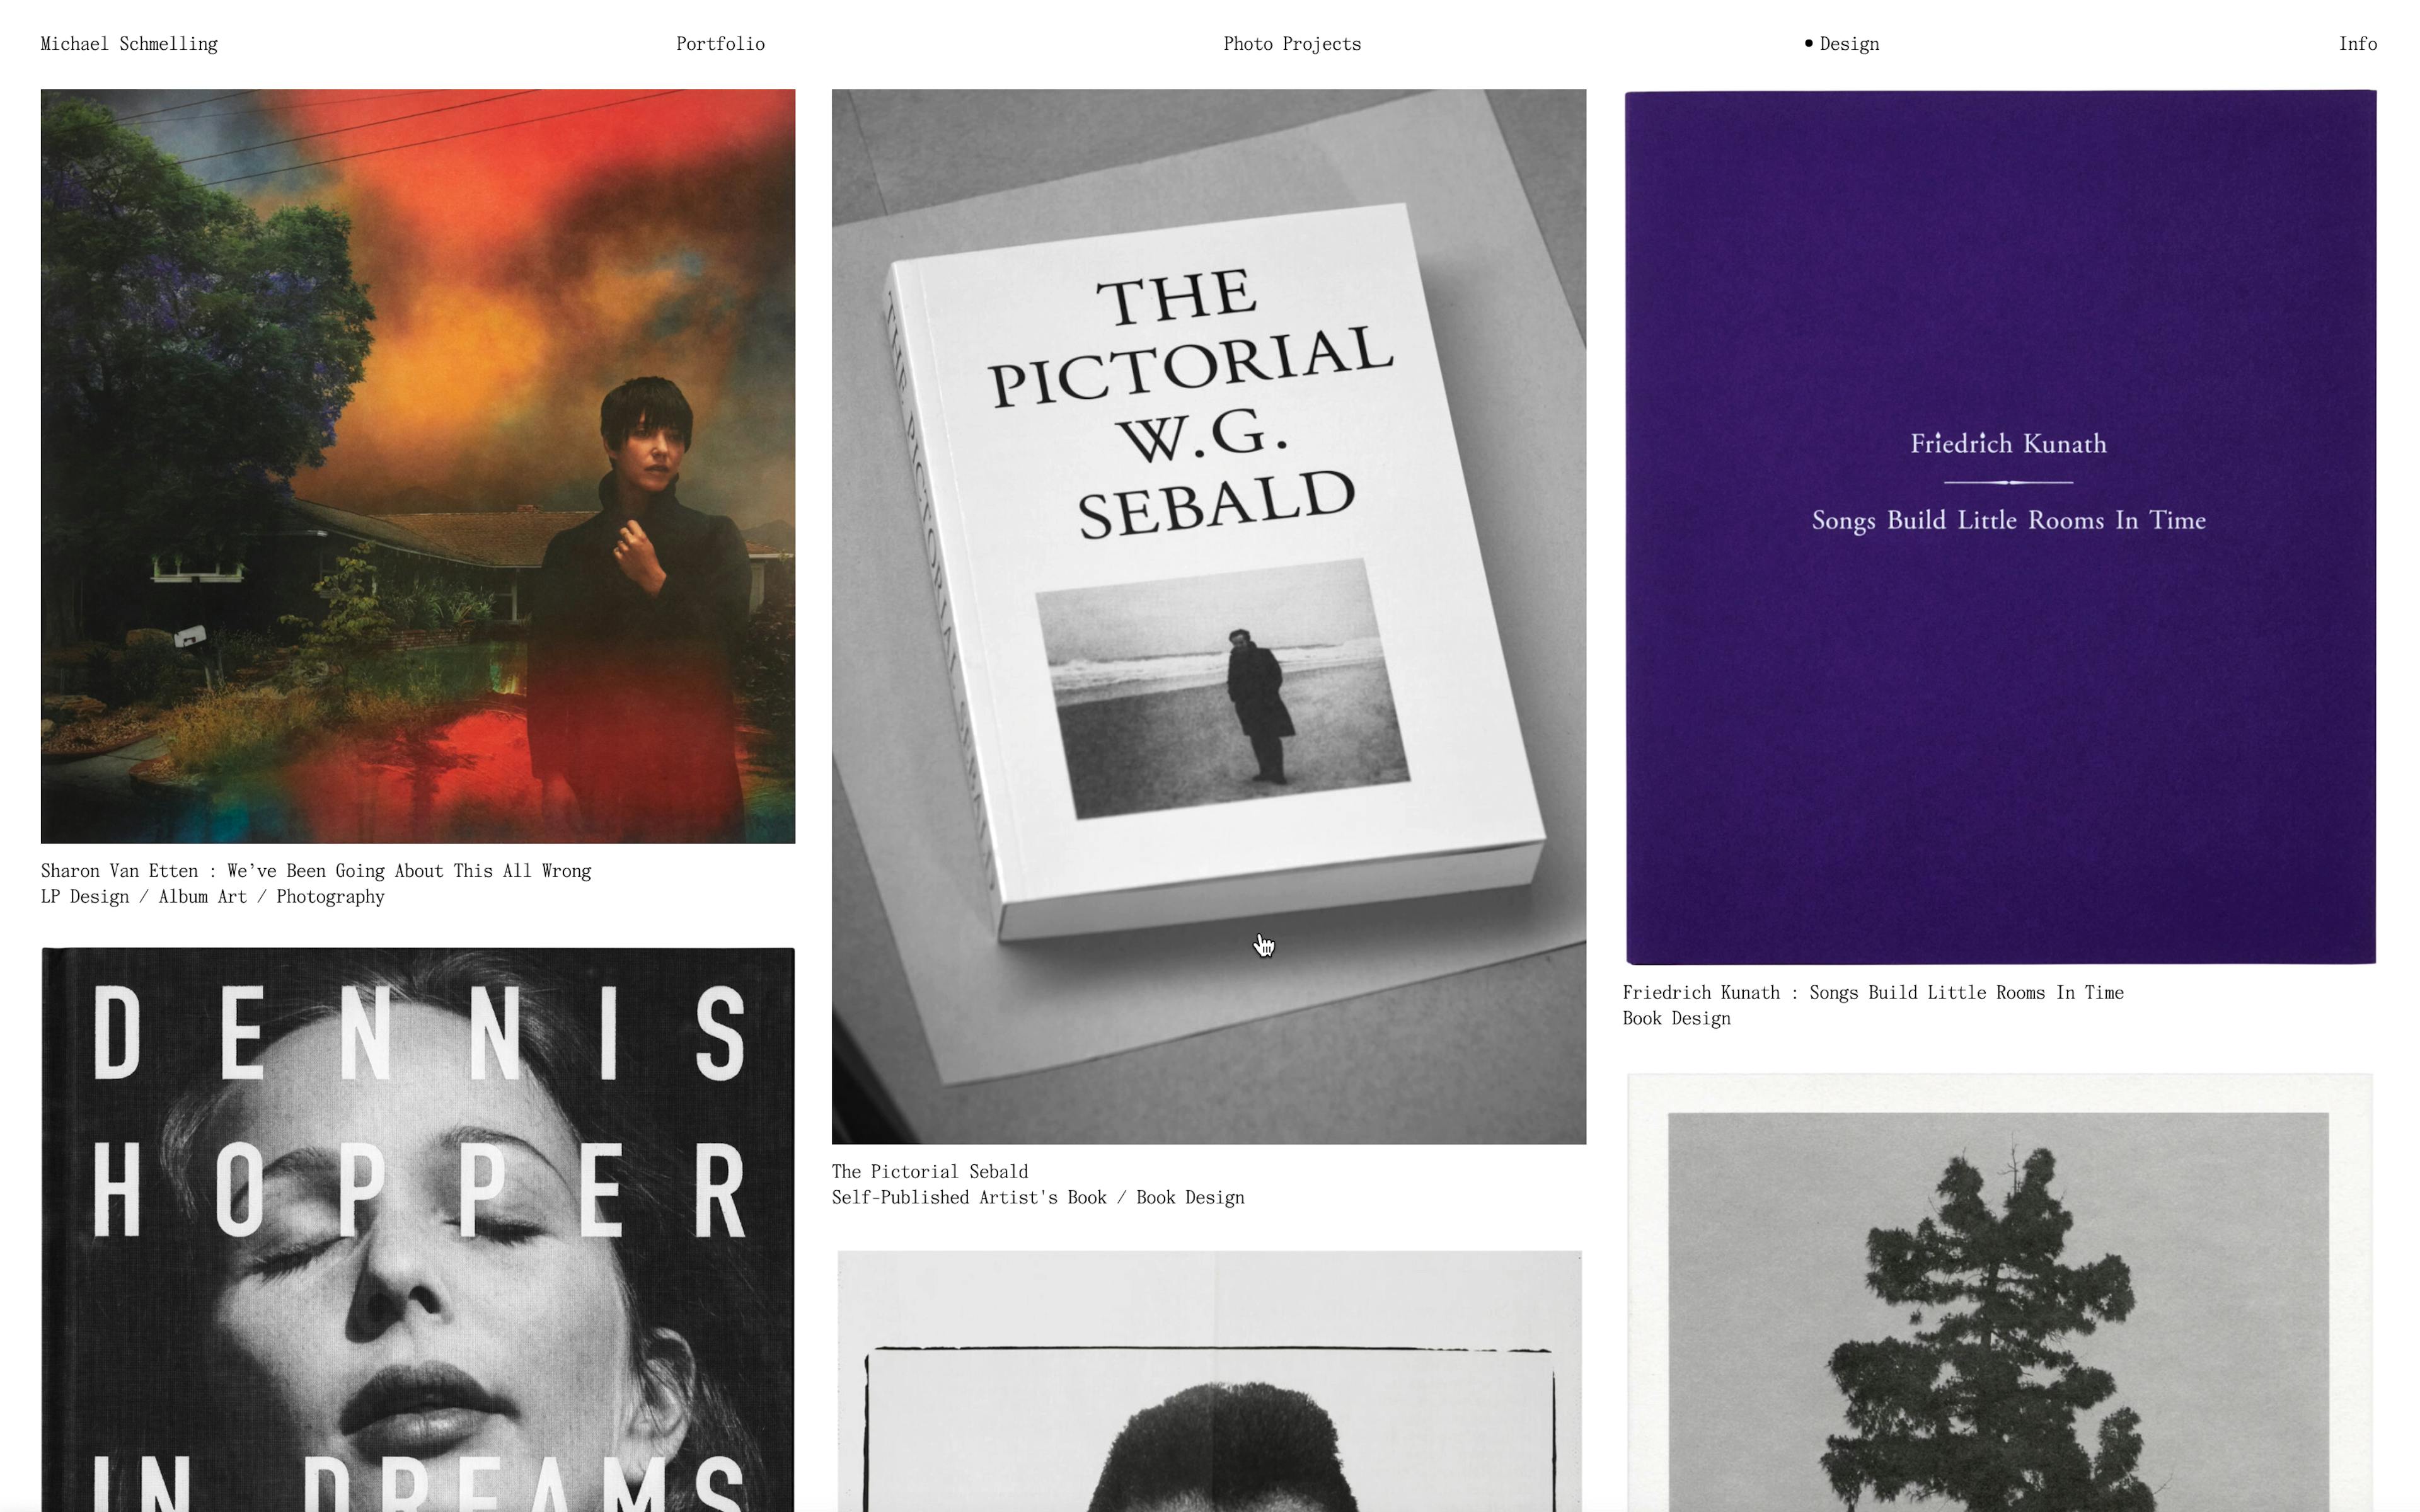Click the beach photo on Sebald cover

[1222, 689]
